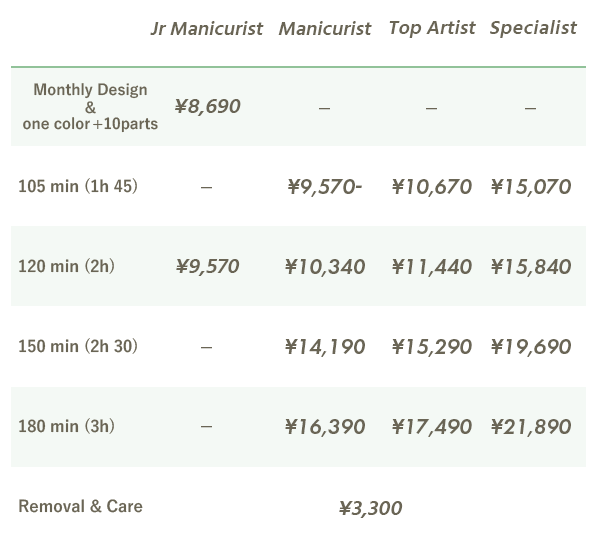Select Specialist price ¥21,890

click(x=531, y=427)
